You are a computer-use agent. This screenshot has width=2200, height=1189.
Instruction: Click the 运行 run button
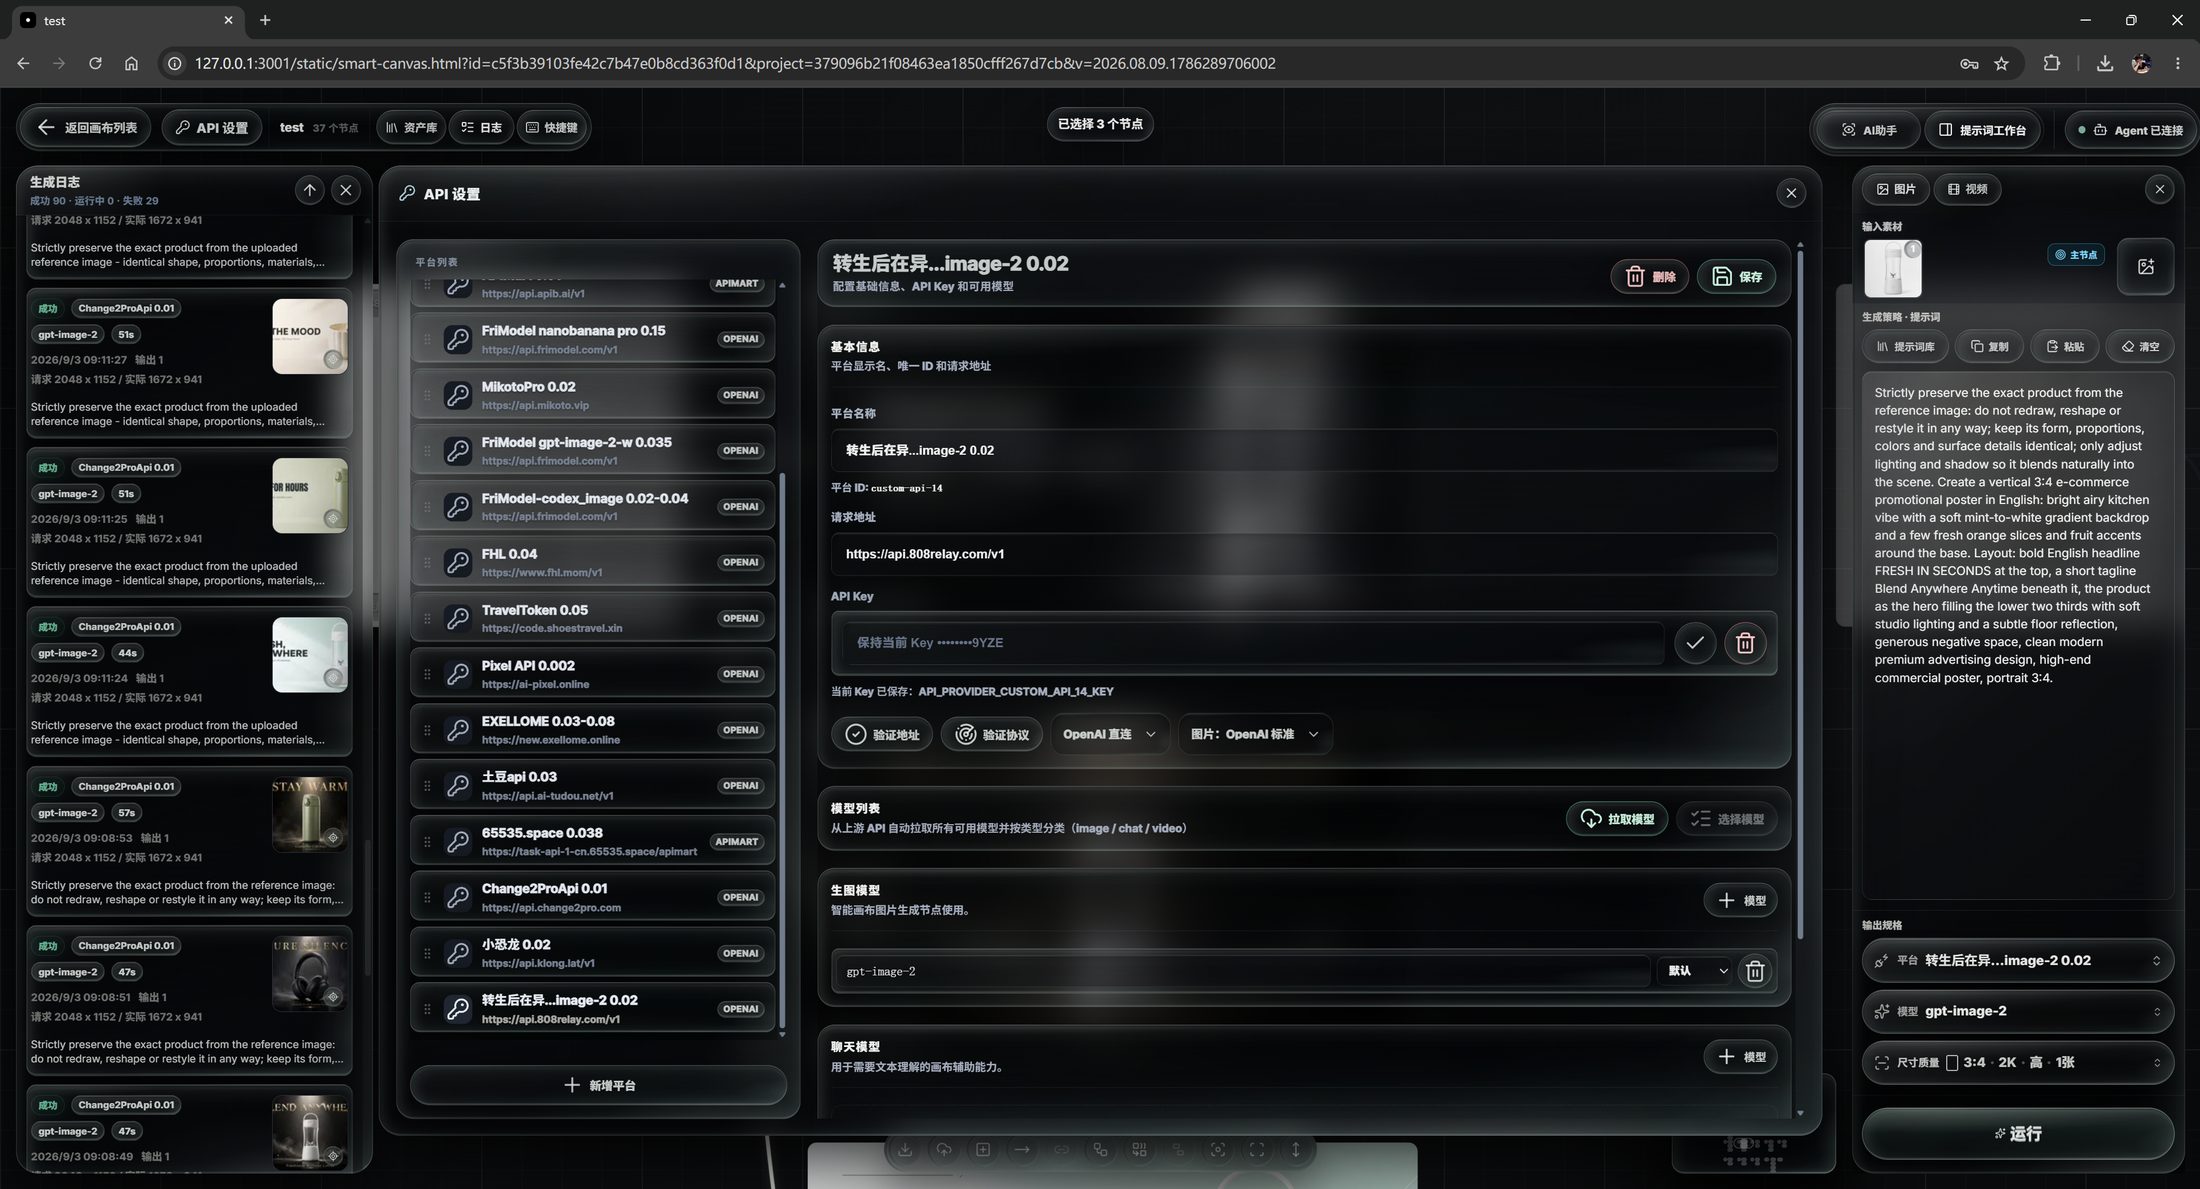click(x=2017, y=1134)
